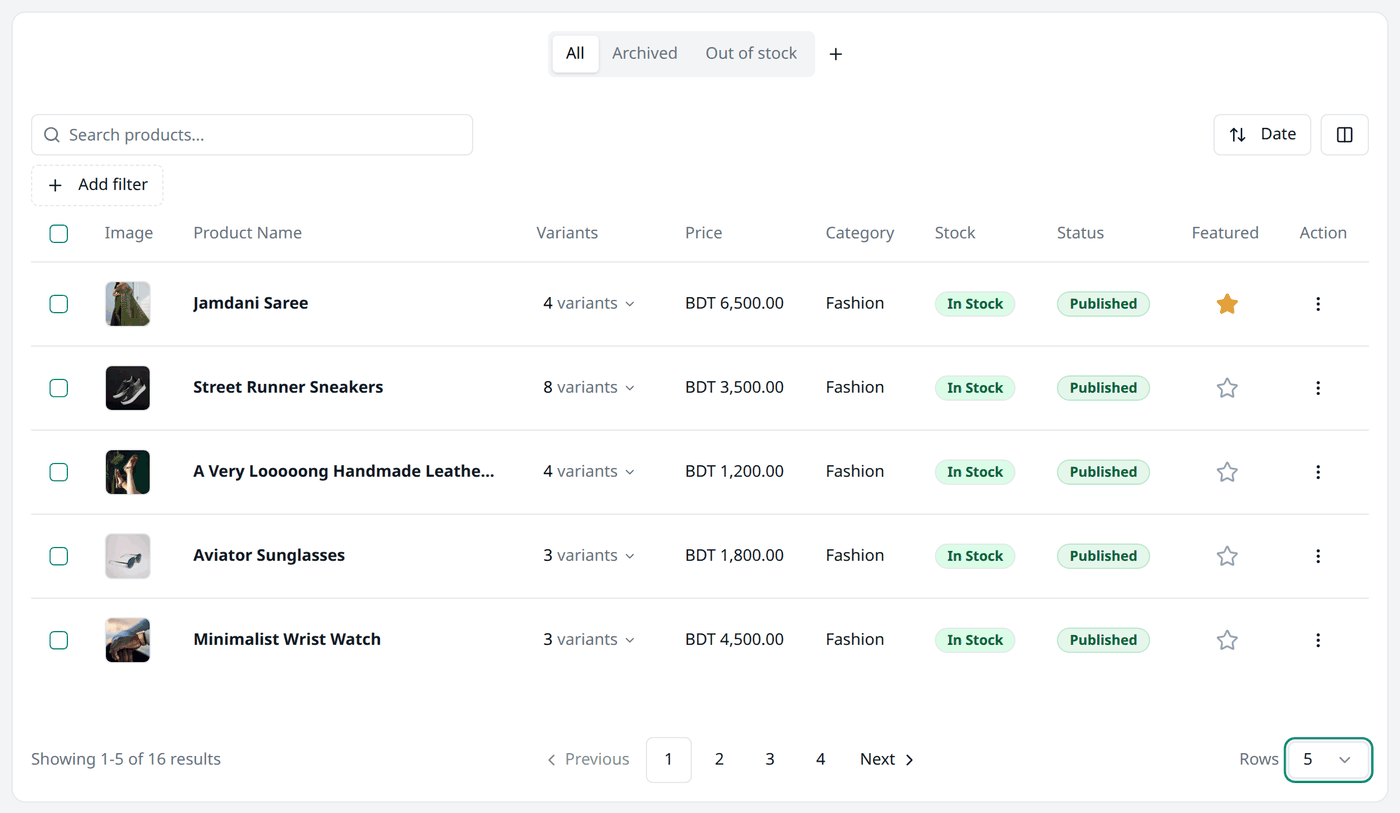Expand the 3 variants of Aviator Sunglasses
Viewport: 1400px width, 813px height.
click(589, 556)
